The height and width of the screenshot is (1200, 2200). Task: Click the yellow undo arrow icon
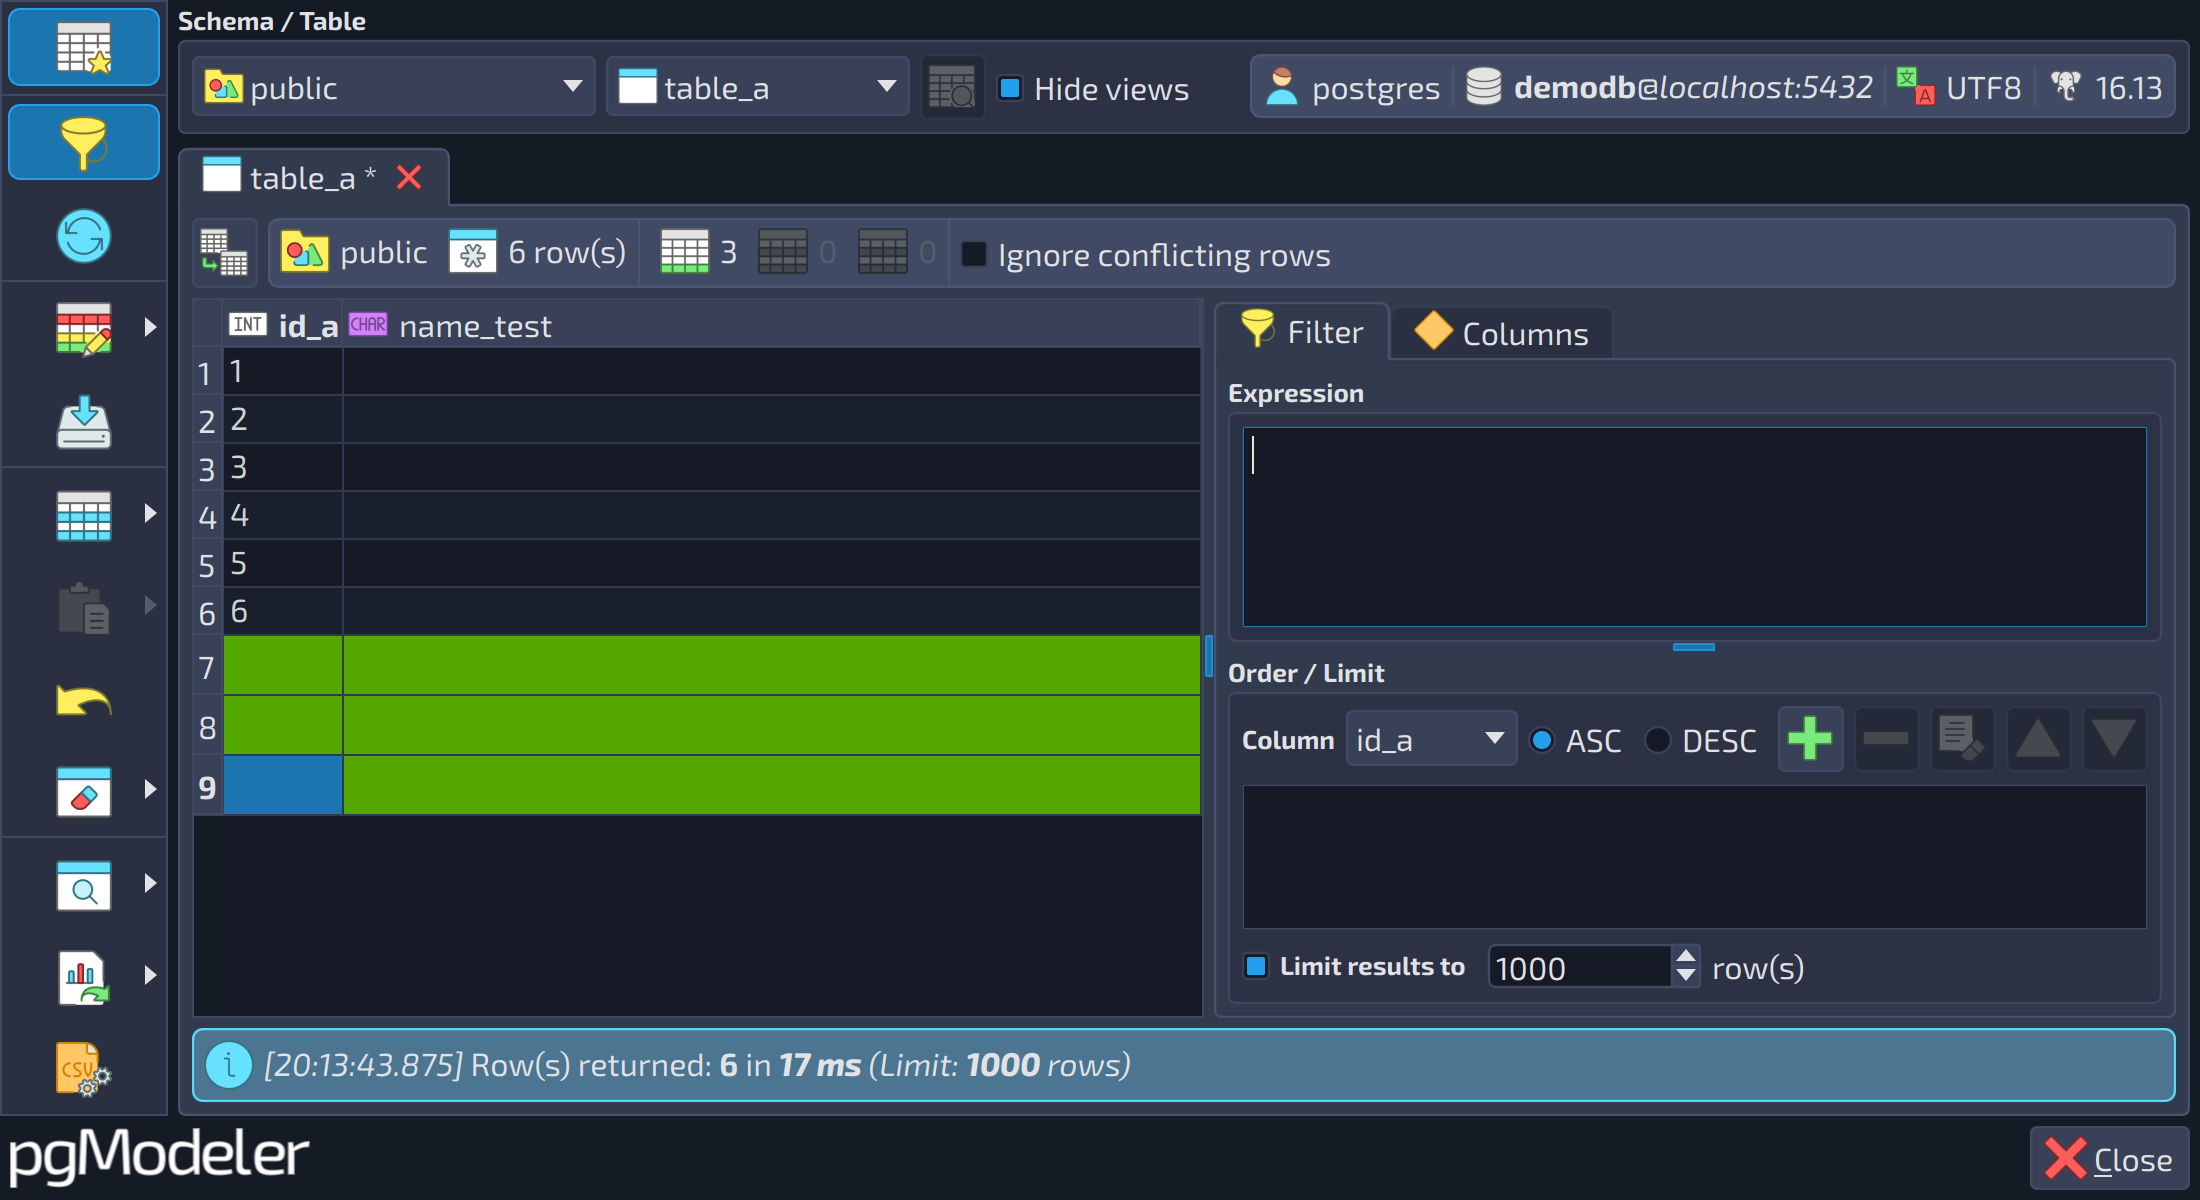tap(84, 700)
